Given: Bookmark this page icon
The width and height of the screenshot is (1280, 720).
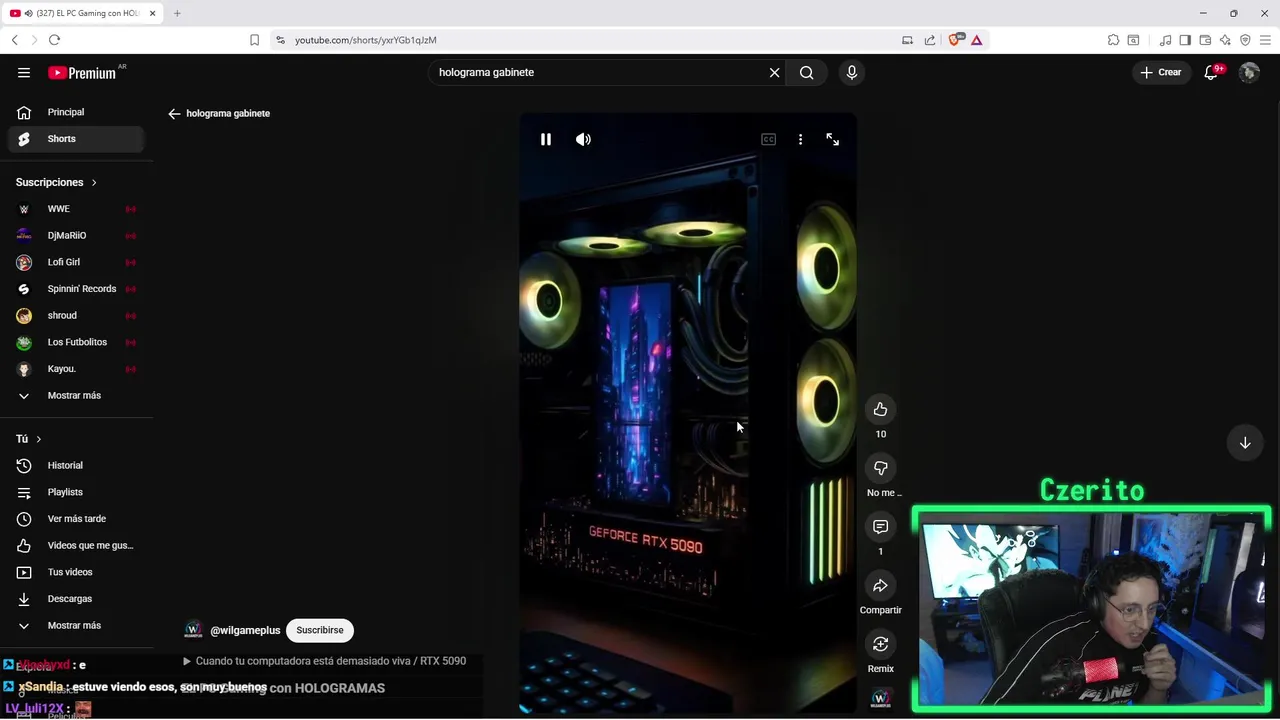Looking at the screenshot, I should click(254, 40).
